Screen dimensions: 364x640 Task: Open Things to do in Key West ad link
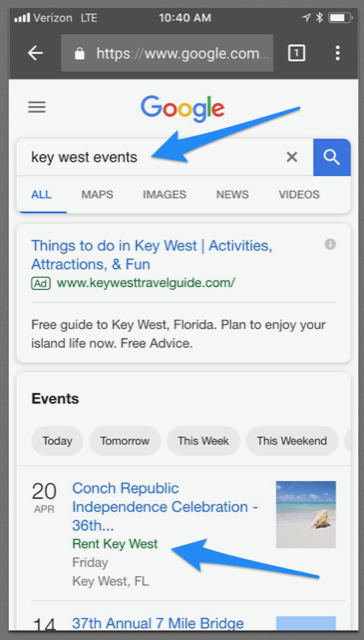[152, 255]
